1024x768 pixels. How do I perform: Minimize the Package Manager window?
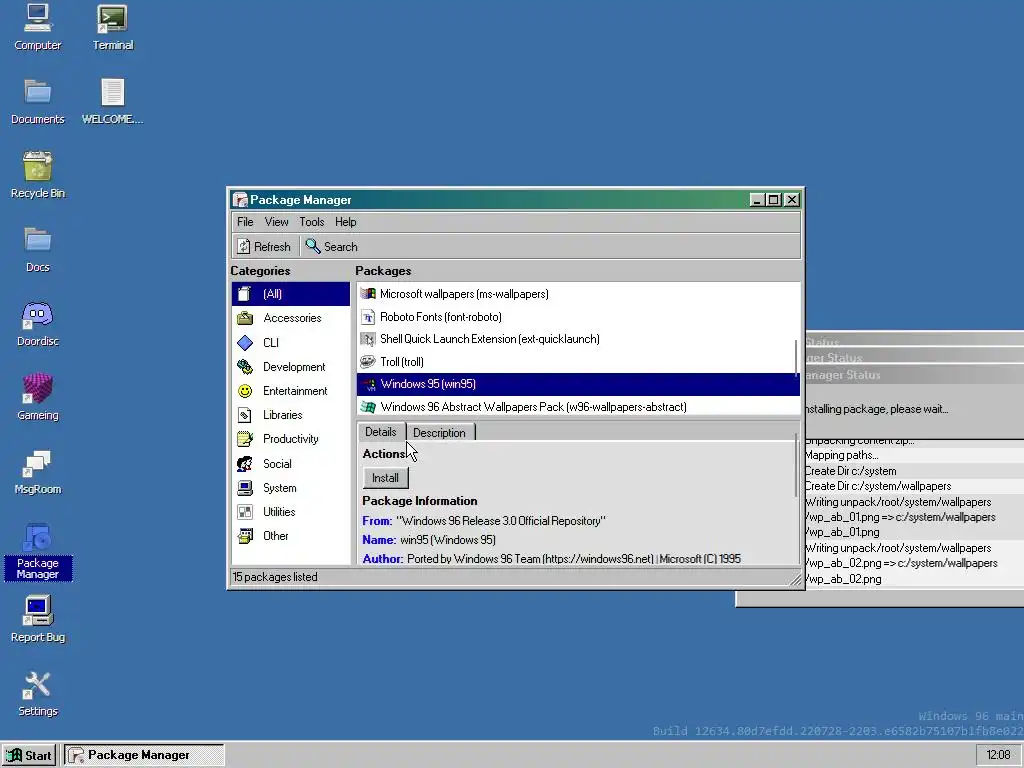[x=756, y=200]
